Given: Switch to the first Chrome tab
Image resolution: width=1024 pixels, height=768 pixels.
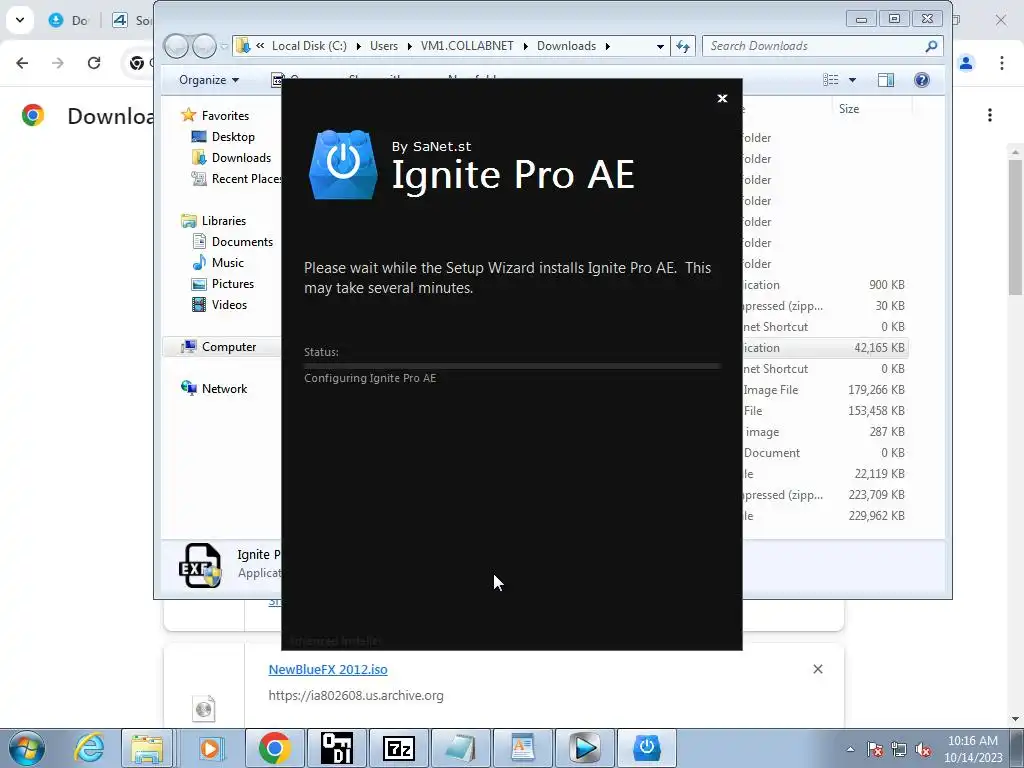Looking at the screenshot, I should (69, 20).
